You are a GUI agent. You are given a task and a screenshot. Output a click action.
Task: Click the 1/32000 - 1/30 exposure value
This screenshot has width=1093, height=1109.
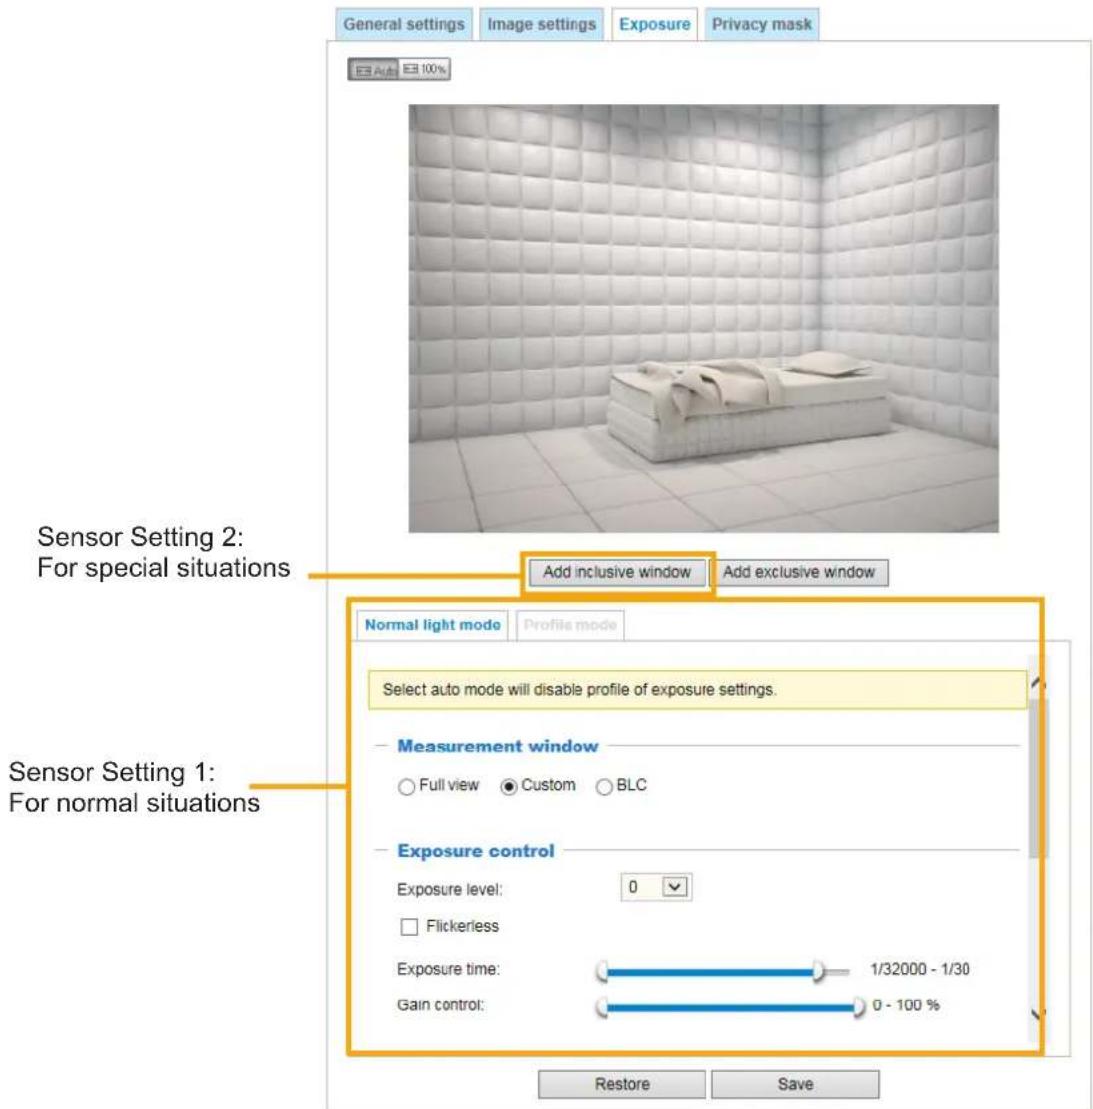920,970
